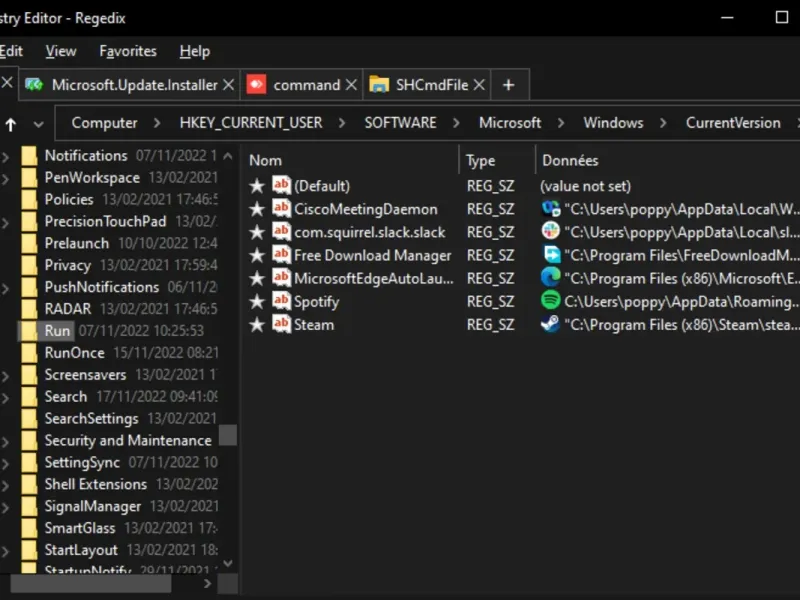Sort values by the Nom column header

352,160
